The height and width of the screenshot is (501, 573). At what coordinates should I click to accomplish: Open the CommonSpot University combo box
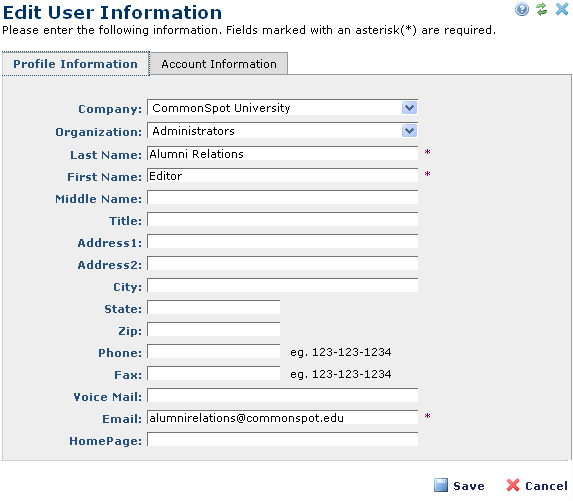click(x=282, y=108)
